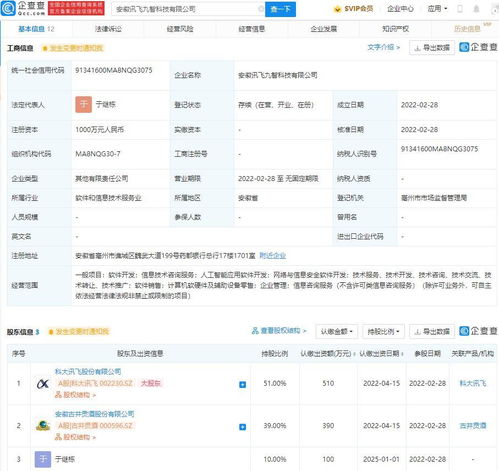Select the 51.00% shareholding cell
The image size is (499, 471).
click(275, 383)
